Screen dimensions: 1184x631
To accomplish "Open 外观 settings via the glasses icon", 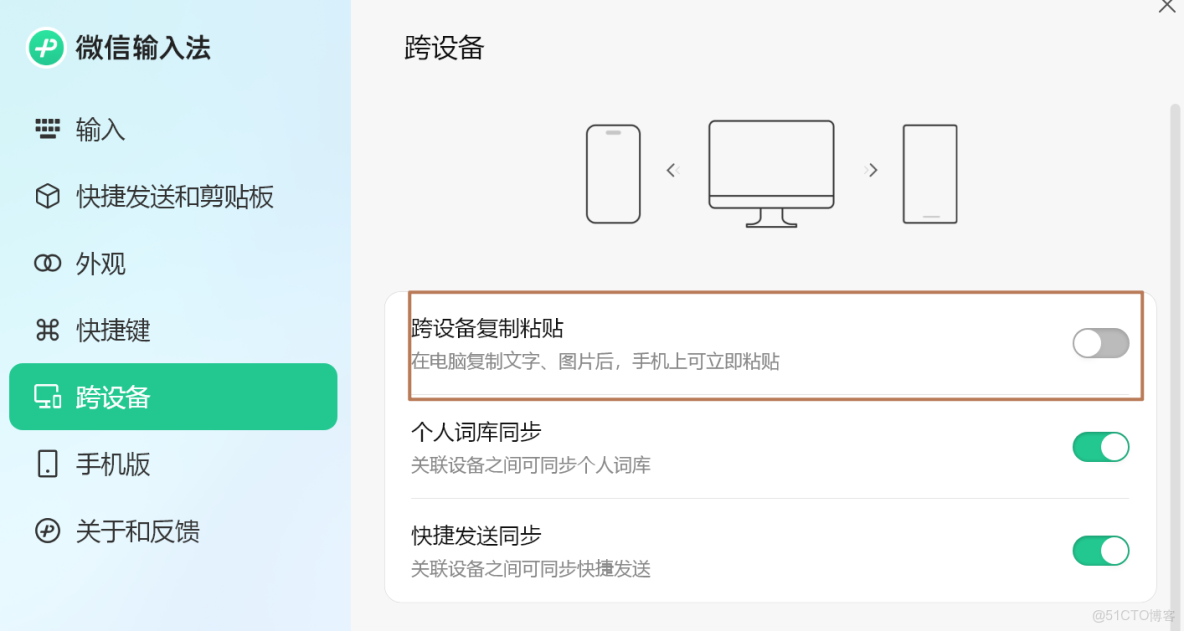I will pos(47,263).
